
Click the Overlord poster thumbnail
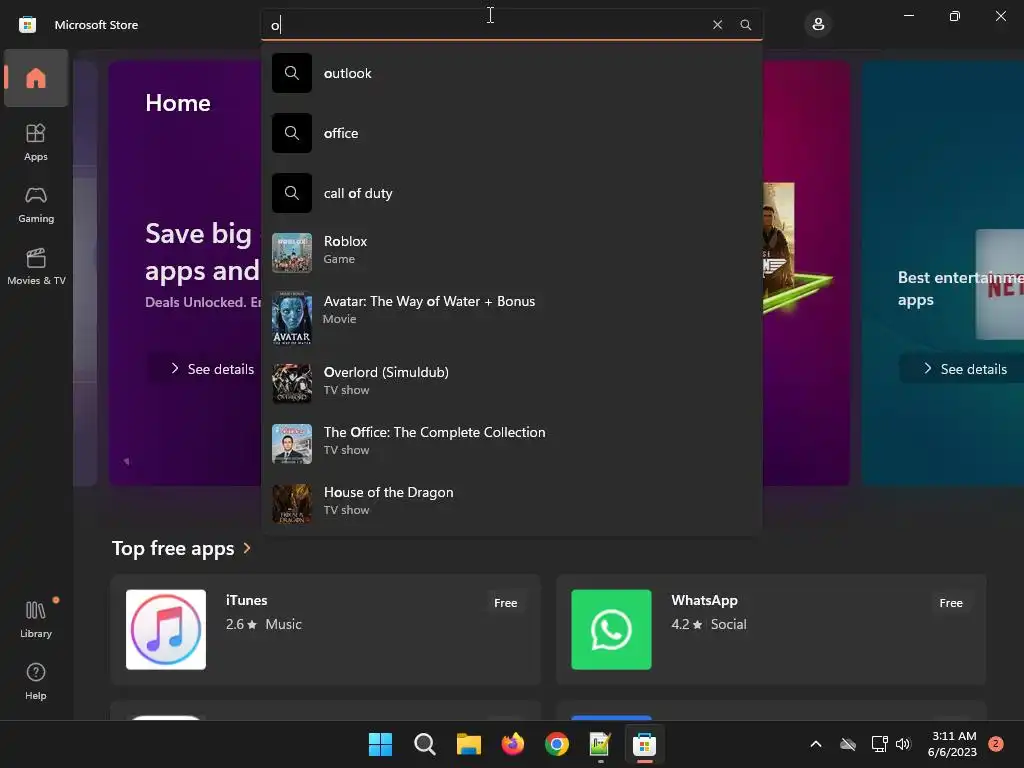[x=292, y=384]
